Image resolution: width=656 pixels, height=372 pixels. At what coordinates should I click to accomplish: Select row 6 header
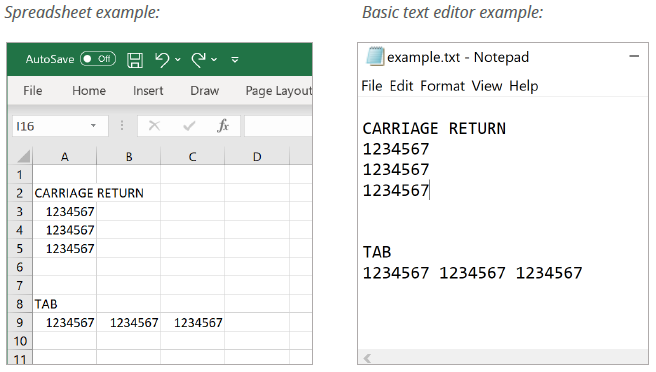coord(20,267)
